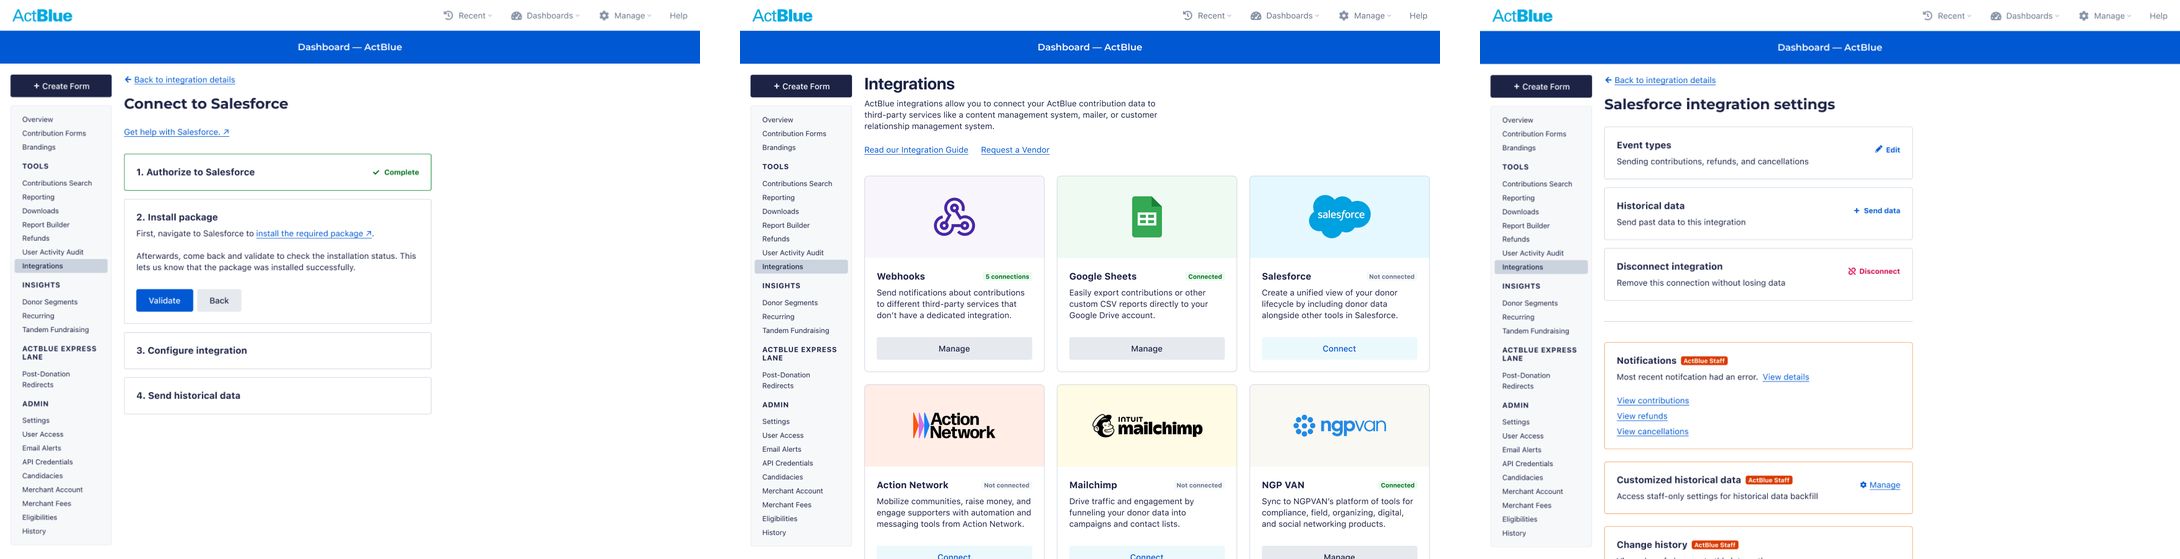Open Manage top menu on Integrations page
Screen dimensions: 2180x559
pos(1365,16)
